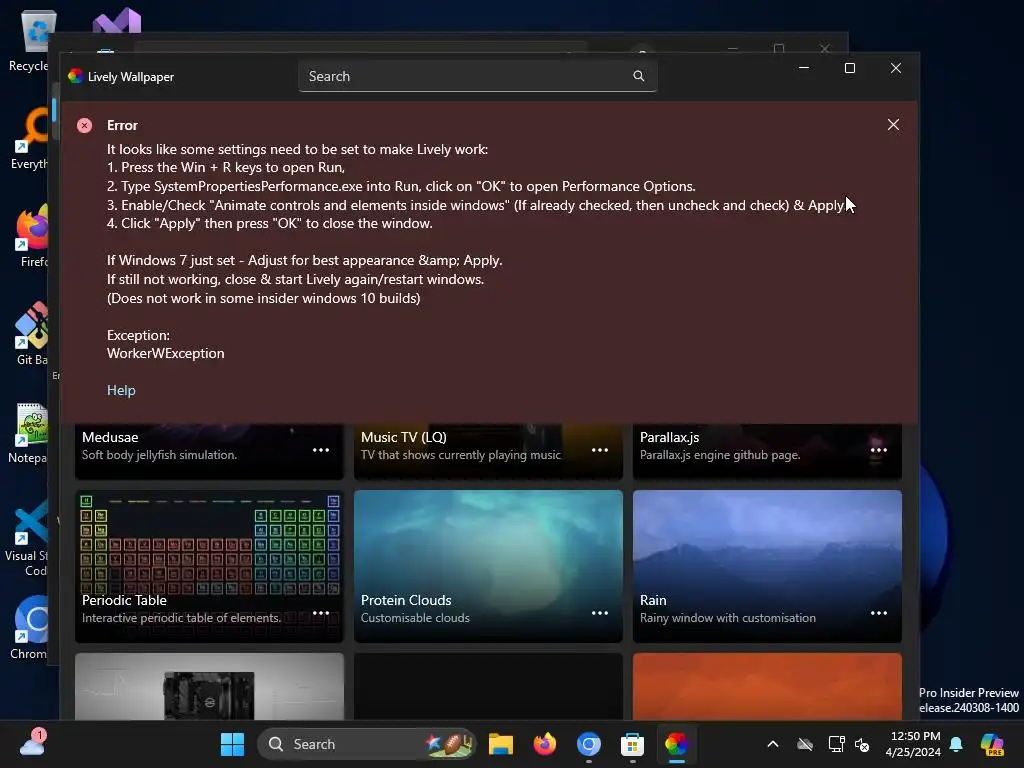The height and width of the screenshot is (768, 1024).
Task: Select the orange wallpaper thumbnail in bottom row
Action: coord(767,686)
